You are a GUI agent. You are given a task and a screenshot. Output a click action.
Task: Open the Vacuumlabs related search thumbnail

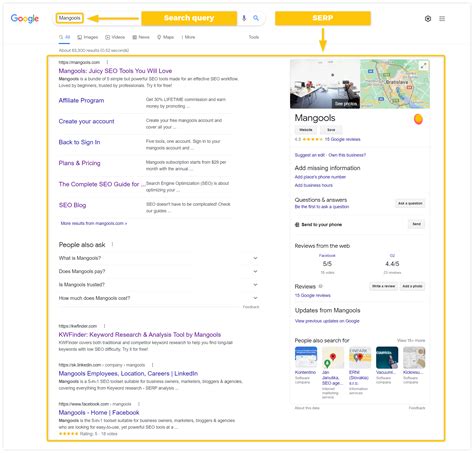[387, 357]
